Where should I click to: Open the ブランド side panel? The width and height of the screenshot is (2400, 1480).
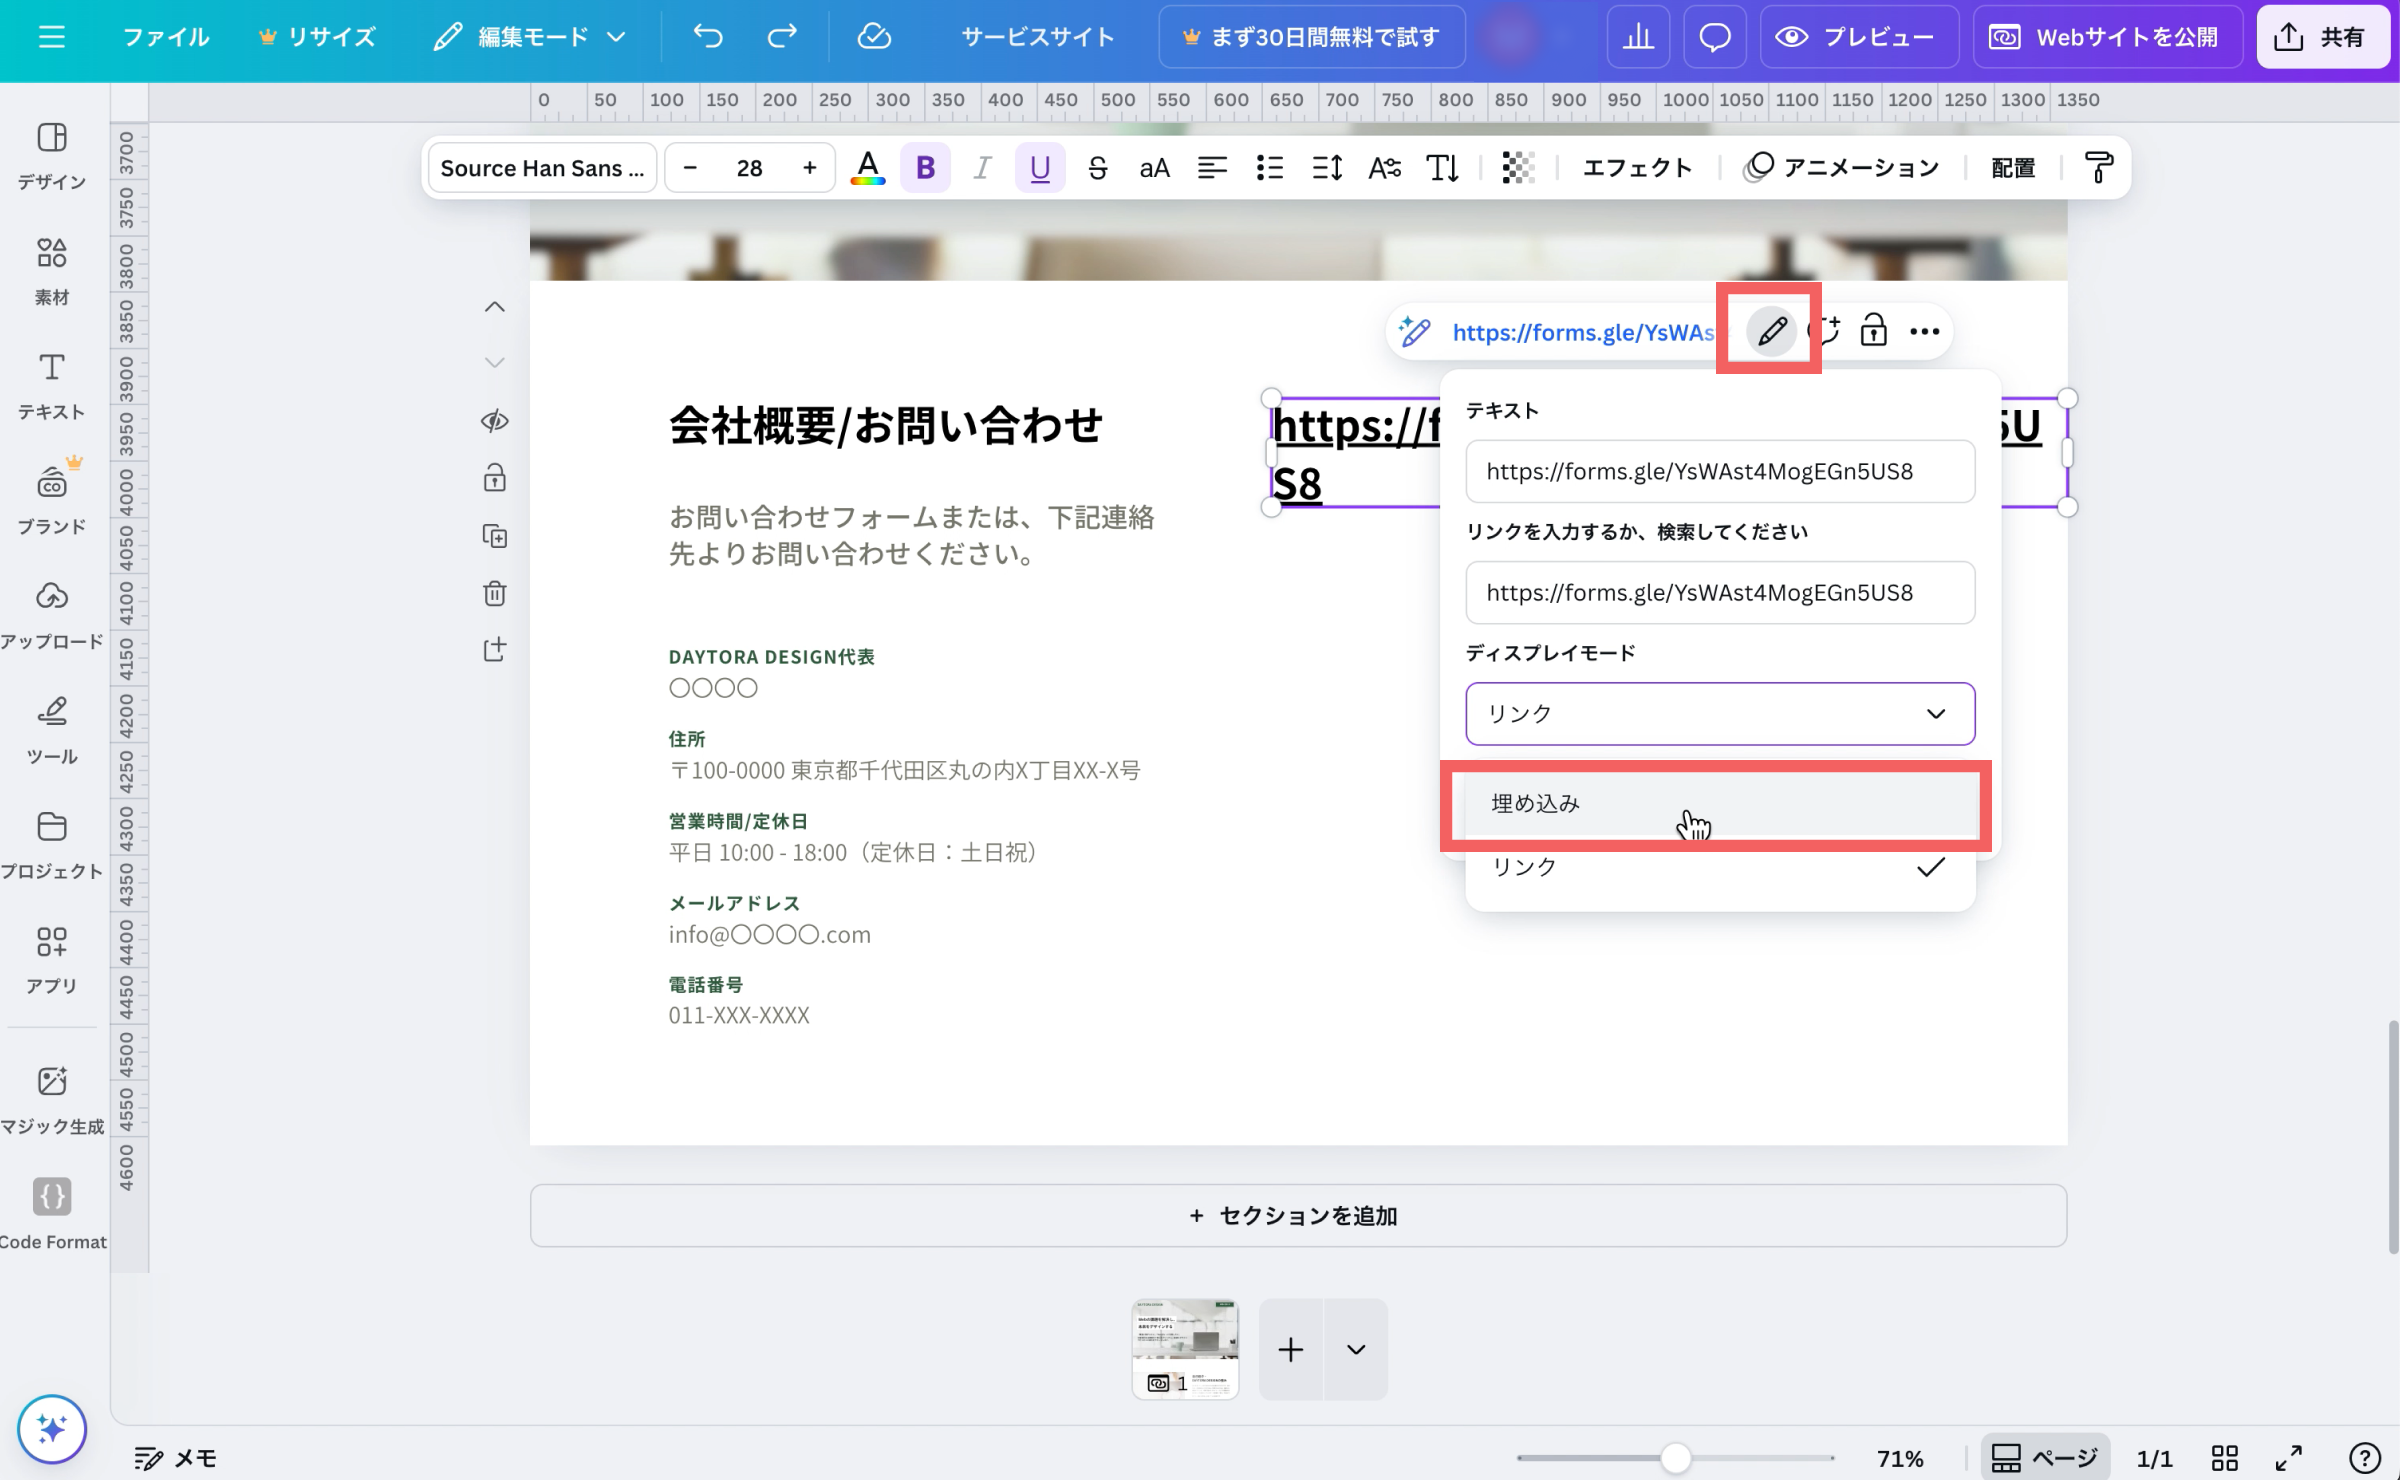[x=52, y=500]
